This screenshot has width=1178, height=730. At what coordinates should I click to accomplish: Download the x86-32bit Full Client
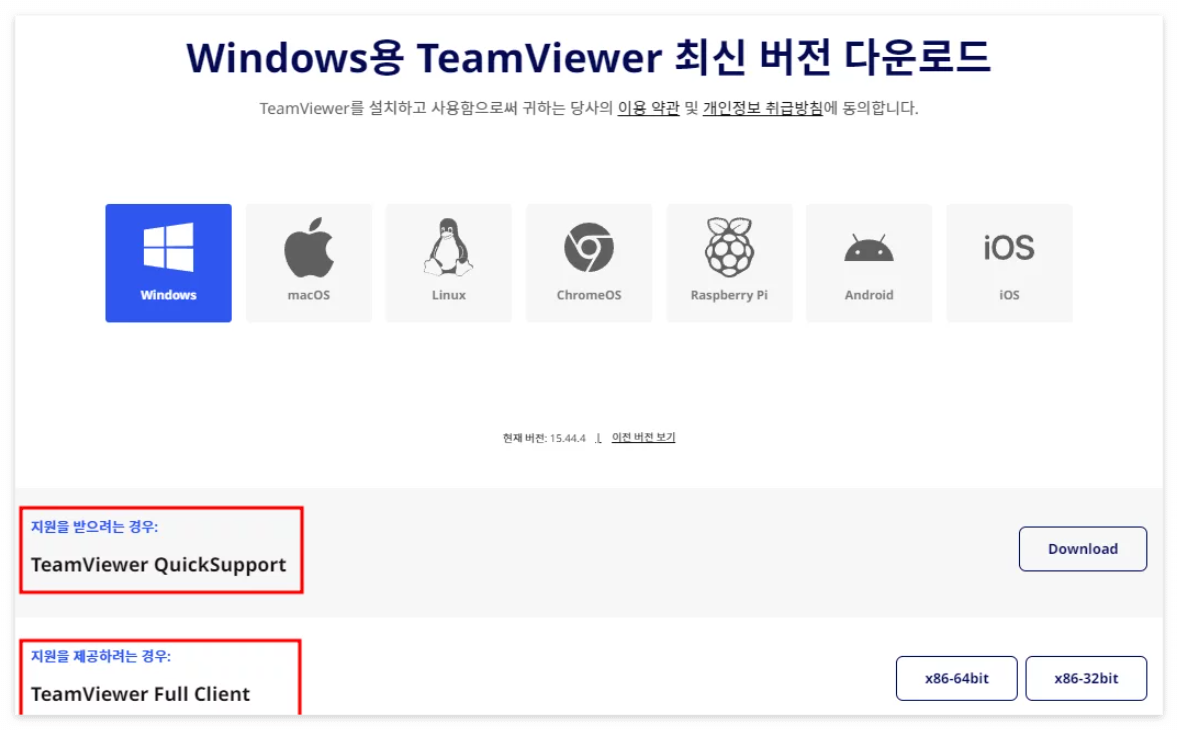[1086, 677]
